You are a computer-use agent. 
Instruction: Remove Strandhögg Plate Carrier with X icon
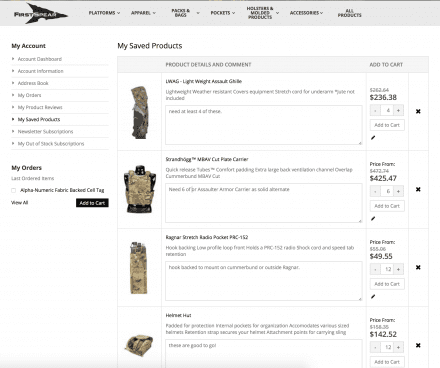(418, 189)
